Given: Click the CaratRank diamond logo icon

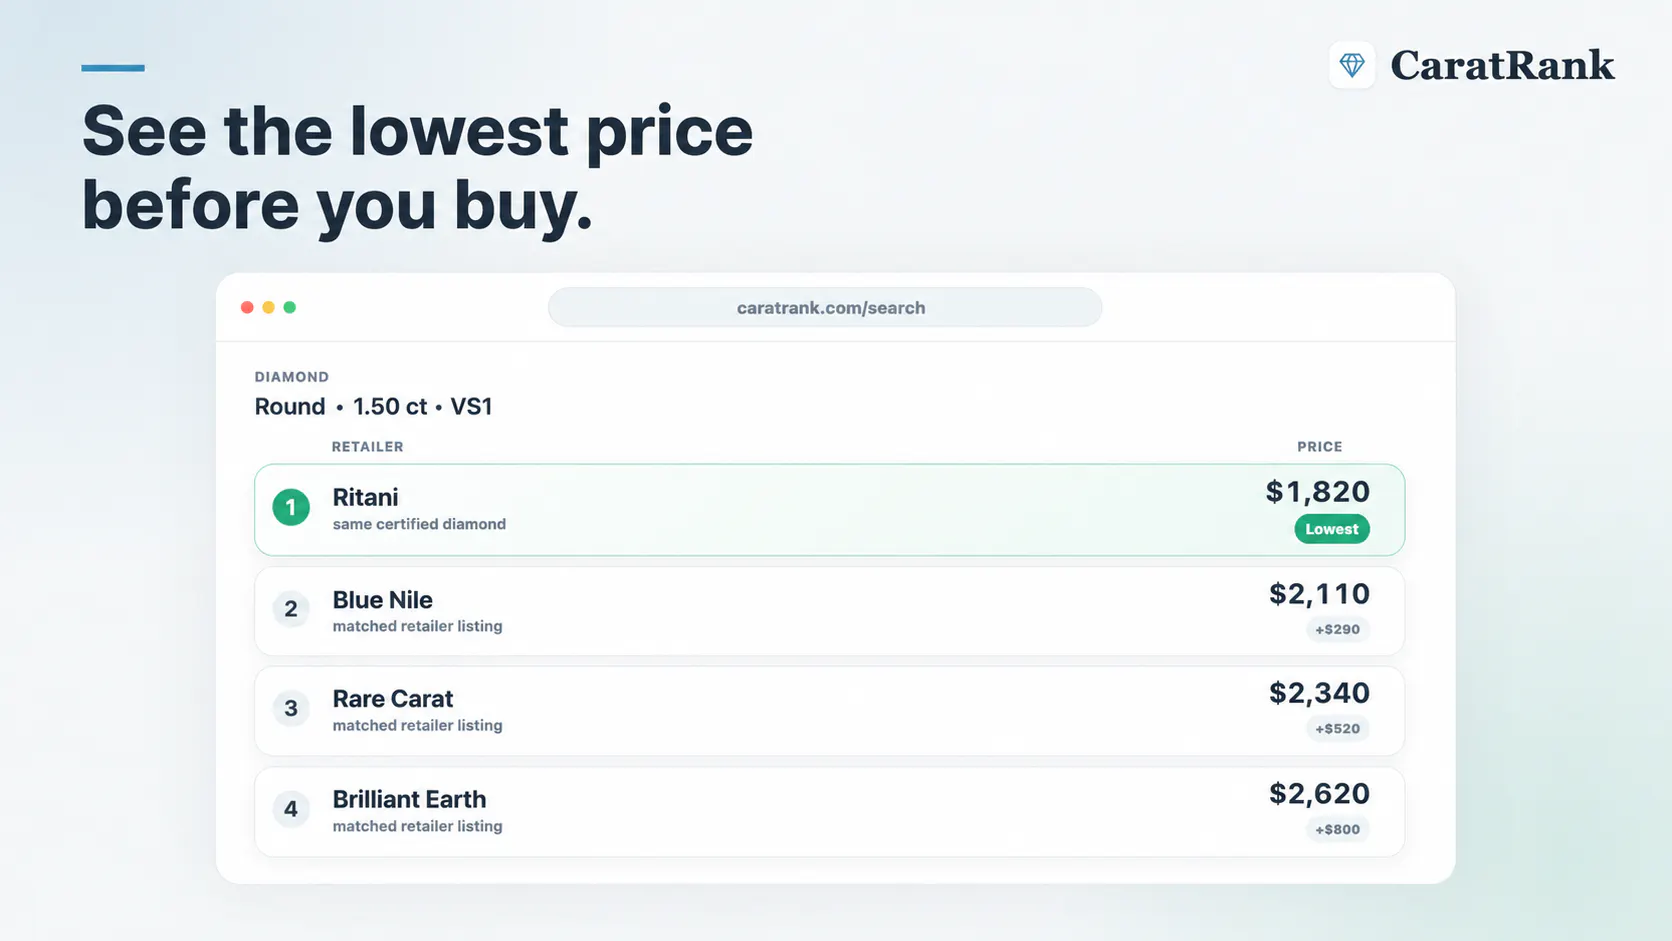Looking at the screenshot, I should [1352, 65].
